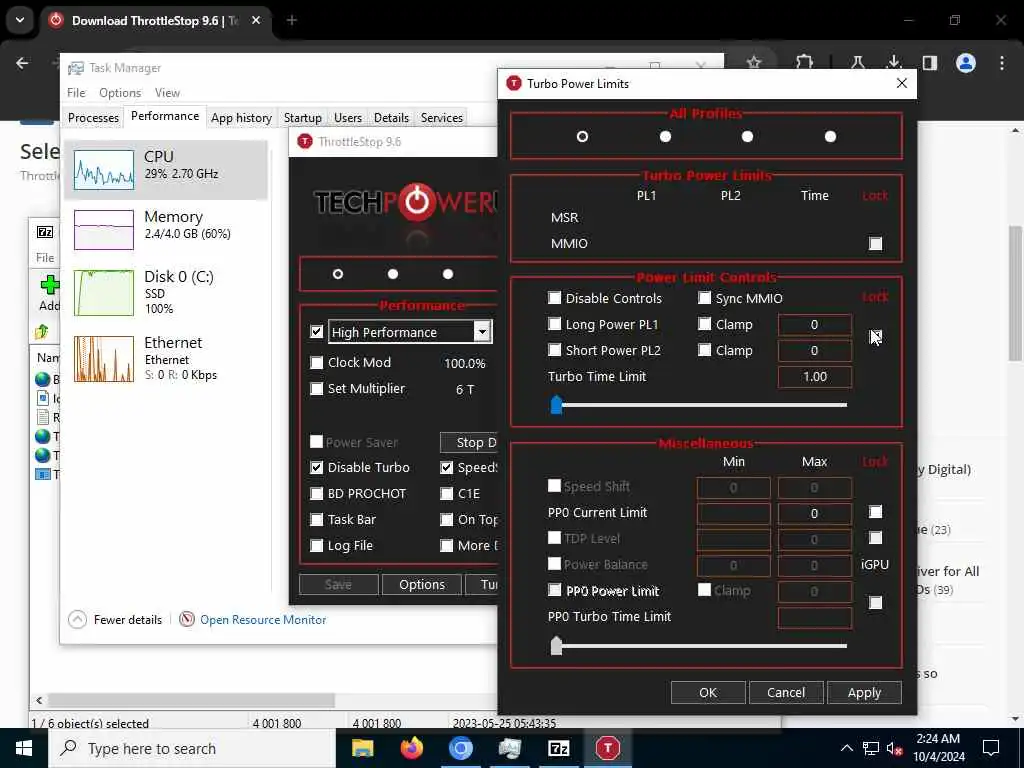The height and width of the screenshot is (768, 1024).
Task: Toggle Chrome side panel icon
Action: pos(930,63)
